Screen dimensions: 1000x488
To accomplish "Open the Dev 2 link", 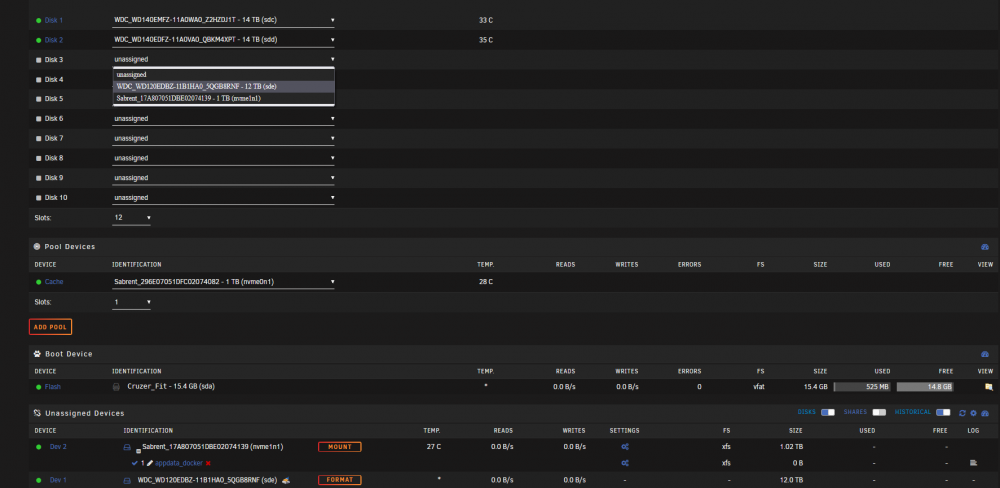I will [x=58, y=447].
